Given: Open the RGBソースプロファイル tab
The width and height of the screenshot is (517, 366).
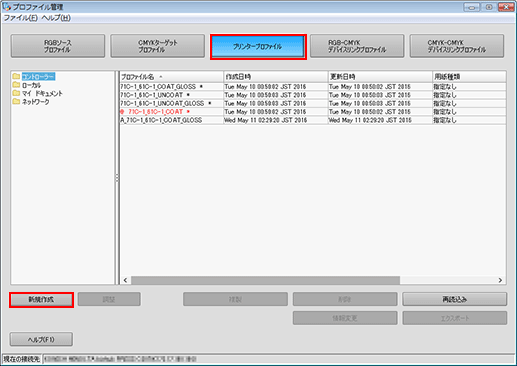Looking at the screenshot, I should [58, 46].
